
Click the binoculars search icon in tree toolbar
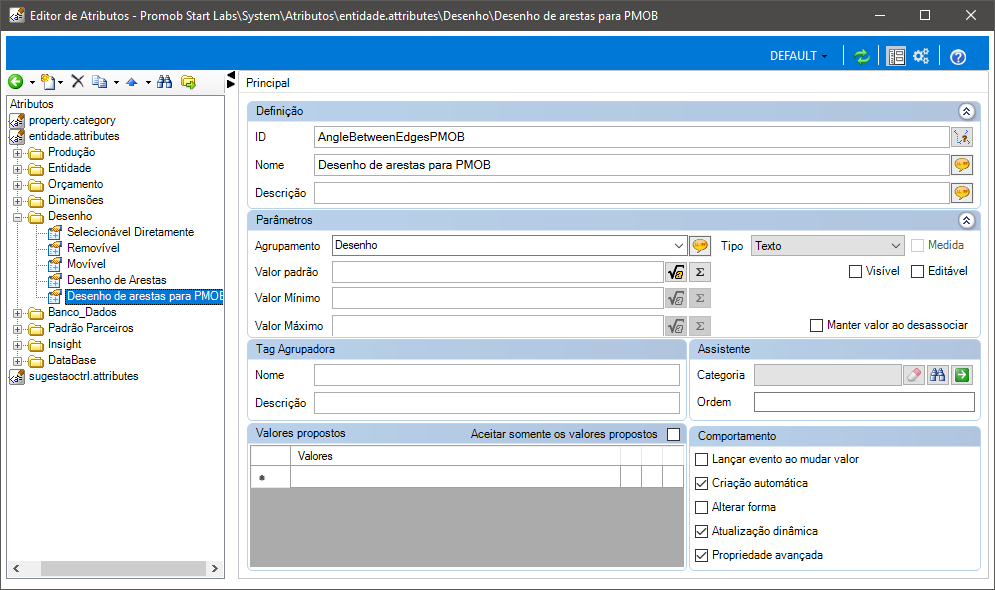coord(165,82)
